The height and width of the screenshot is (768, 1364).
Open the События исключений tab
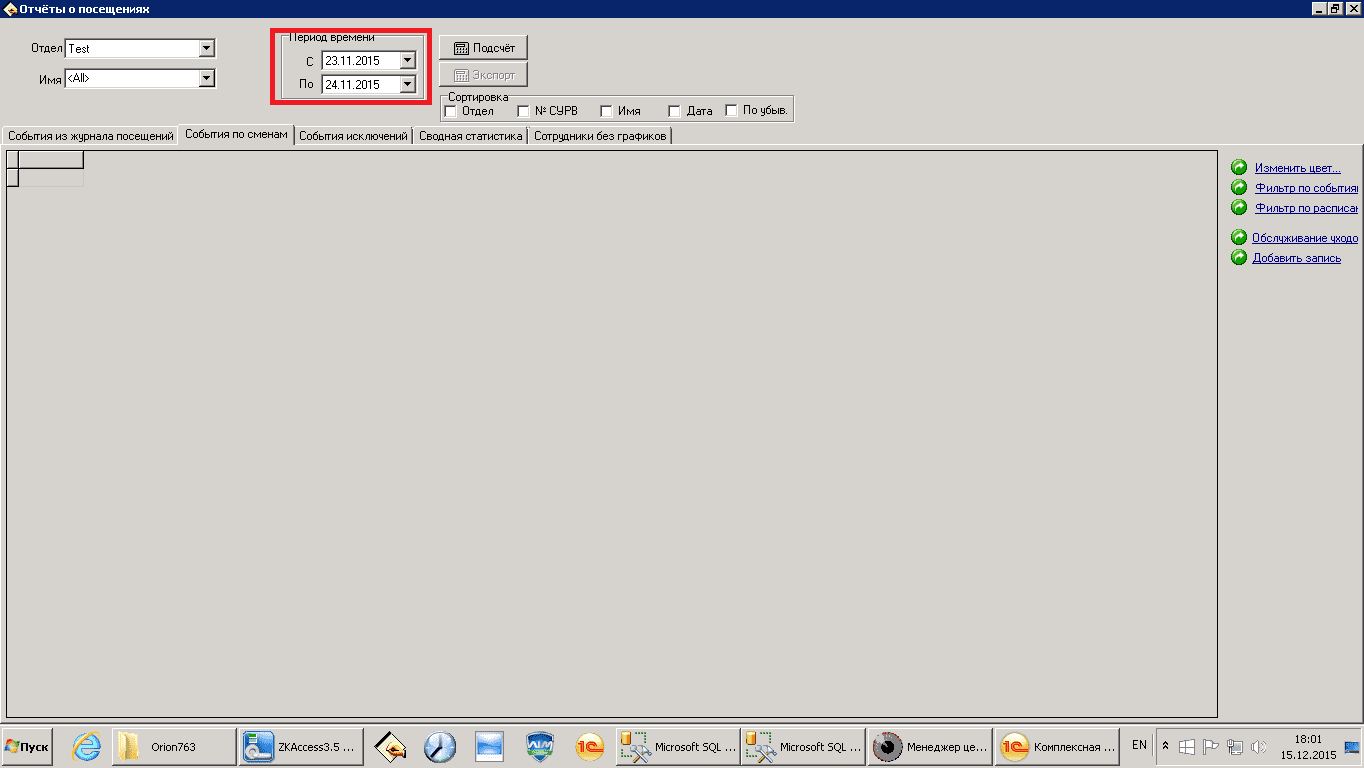pyautogui.click(x=353, y=136)
